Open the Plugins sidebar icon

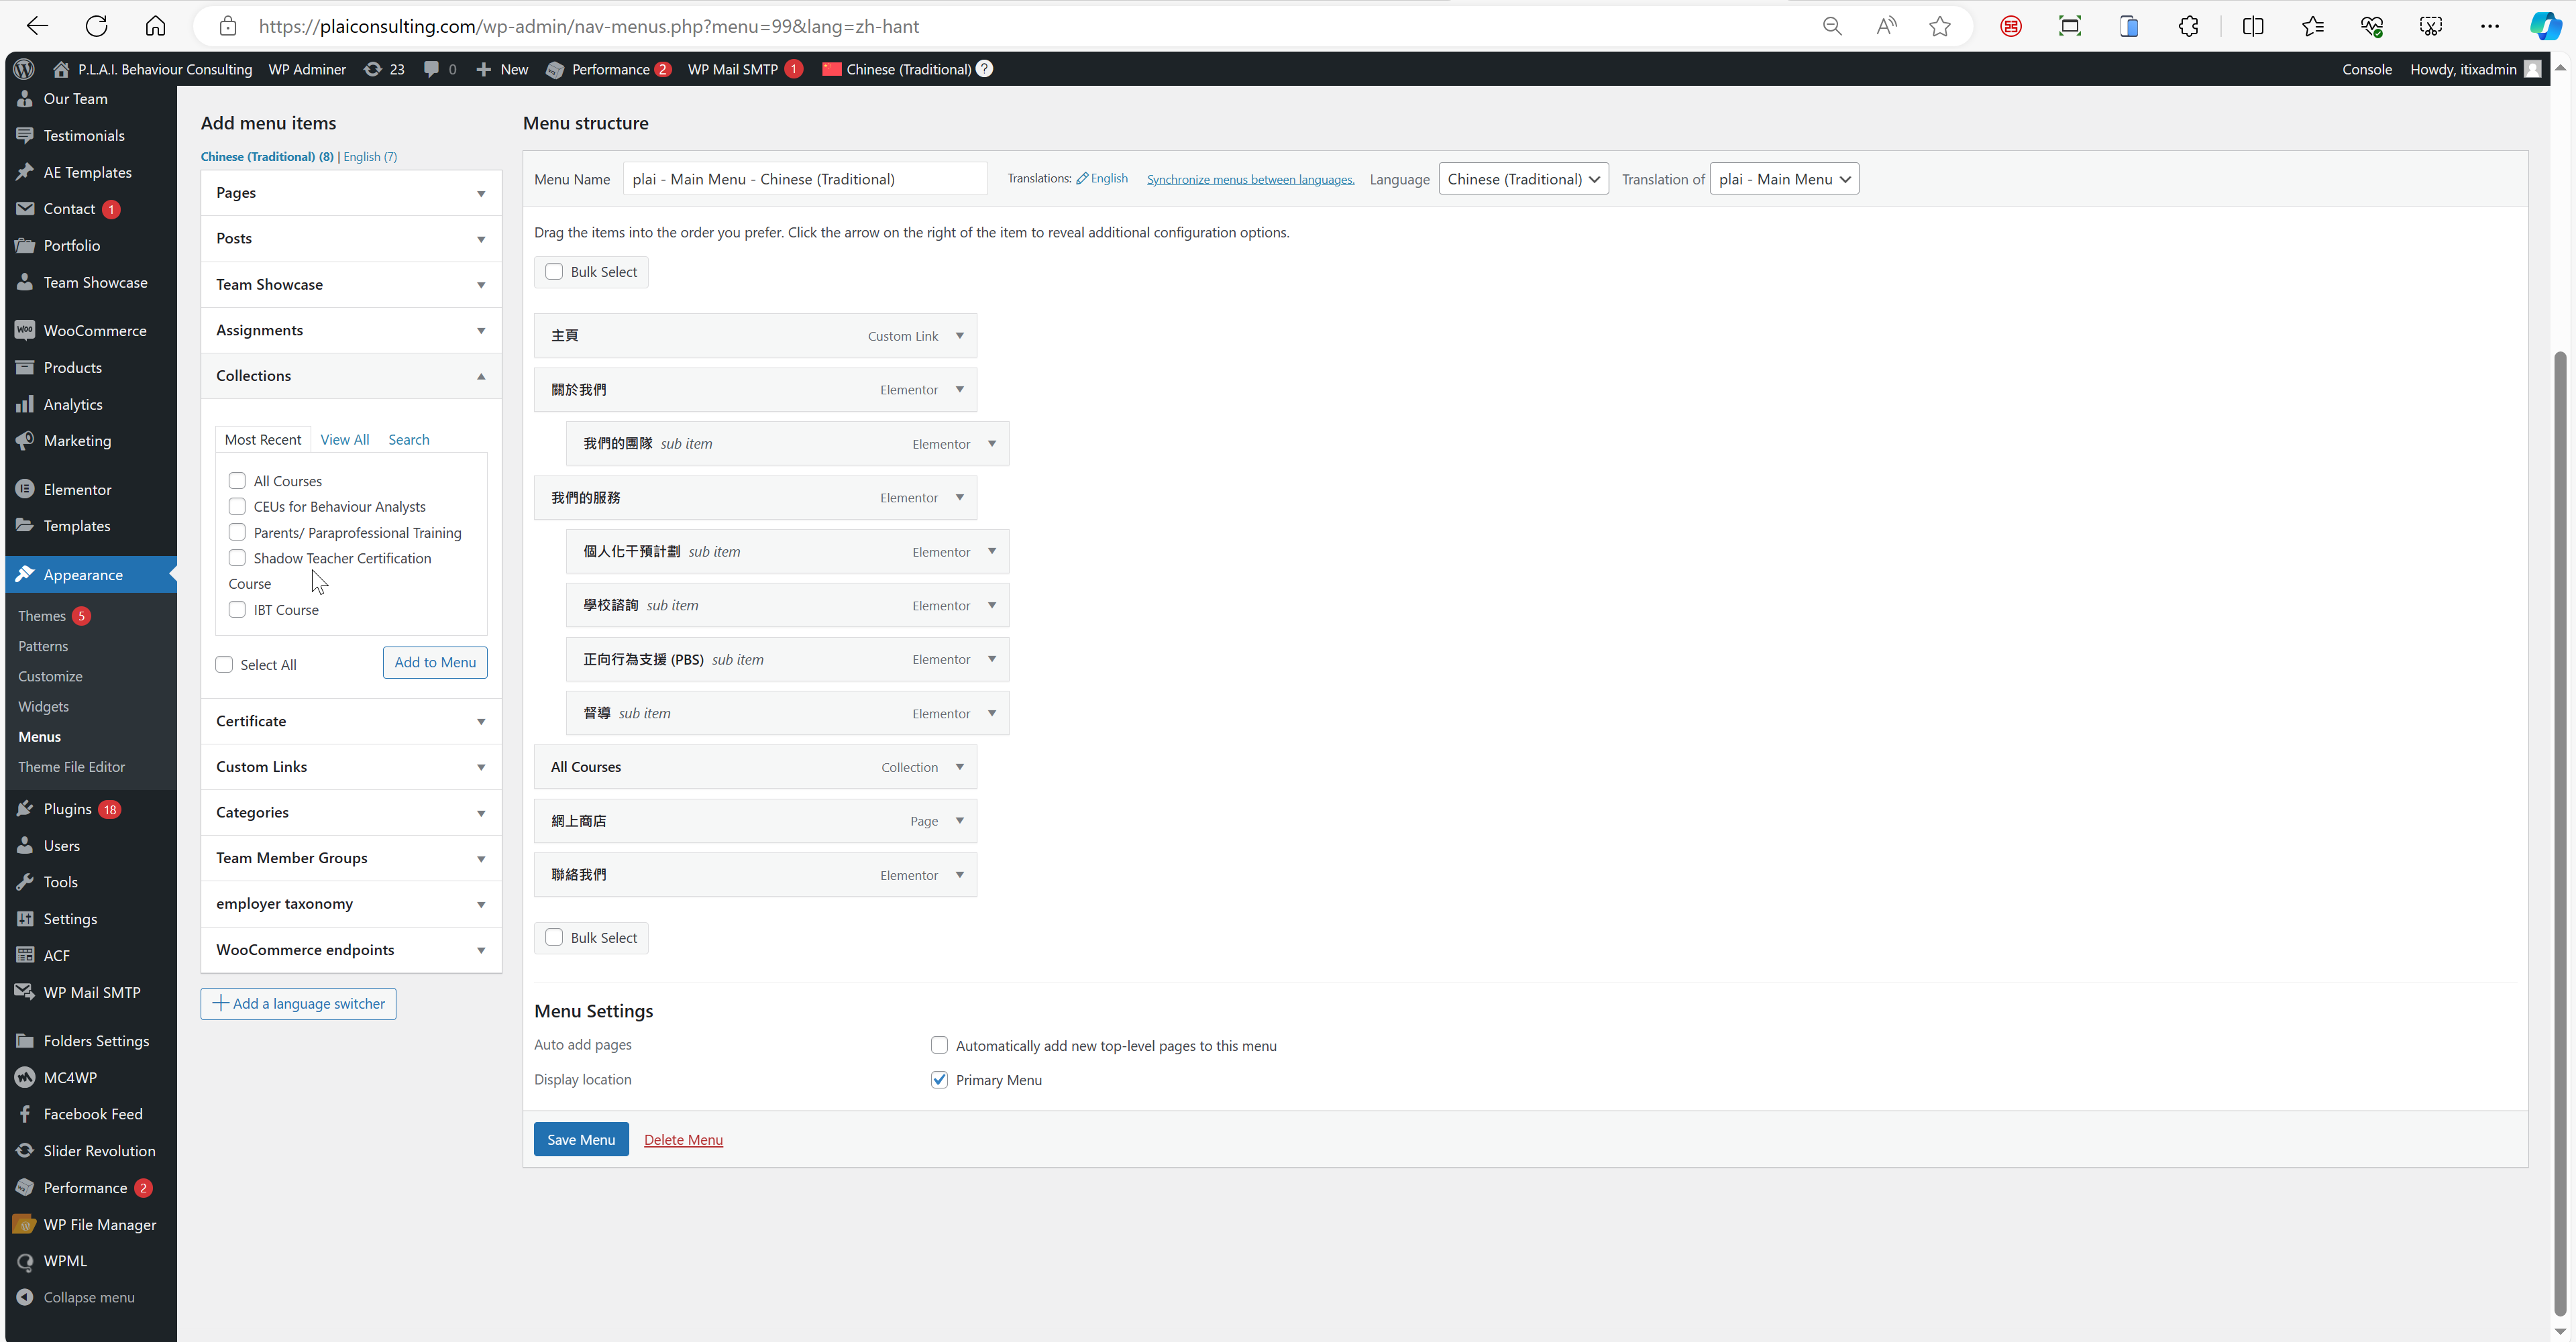pos(25,809)
